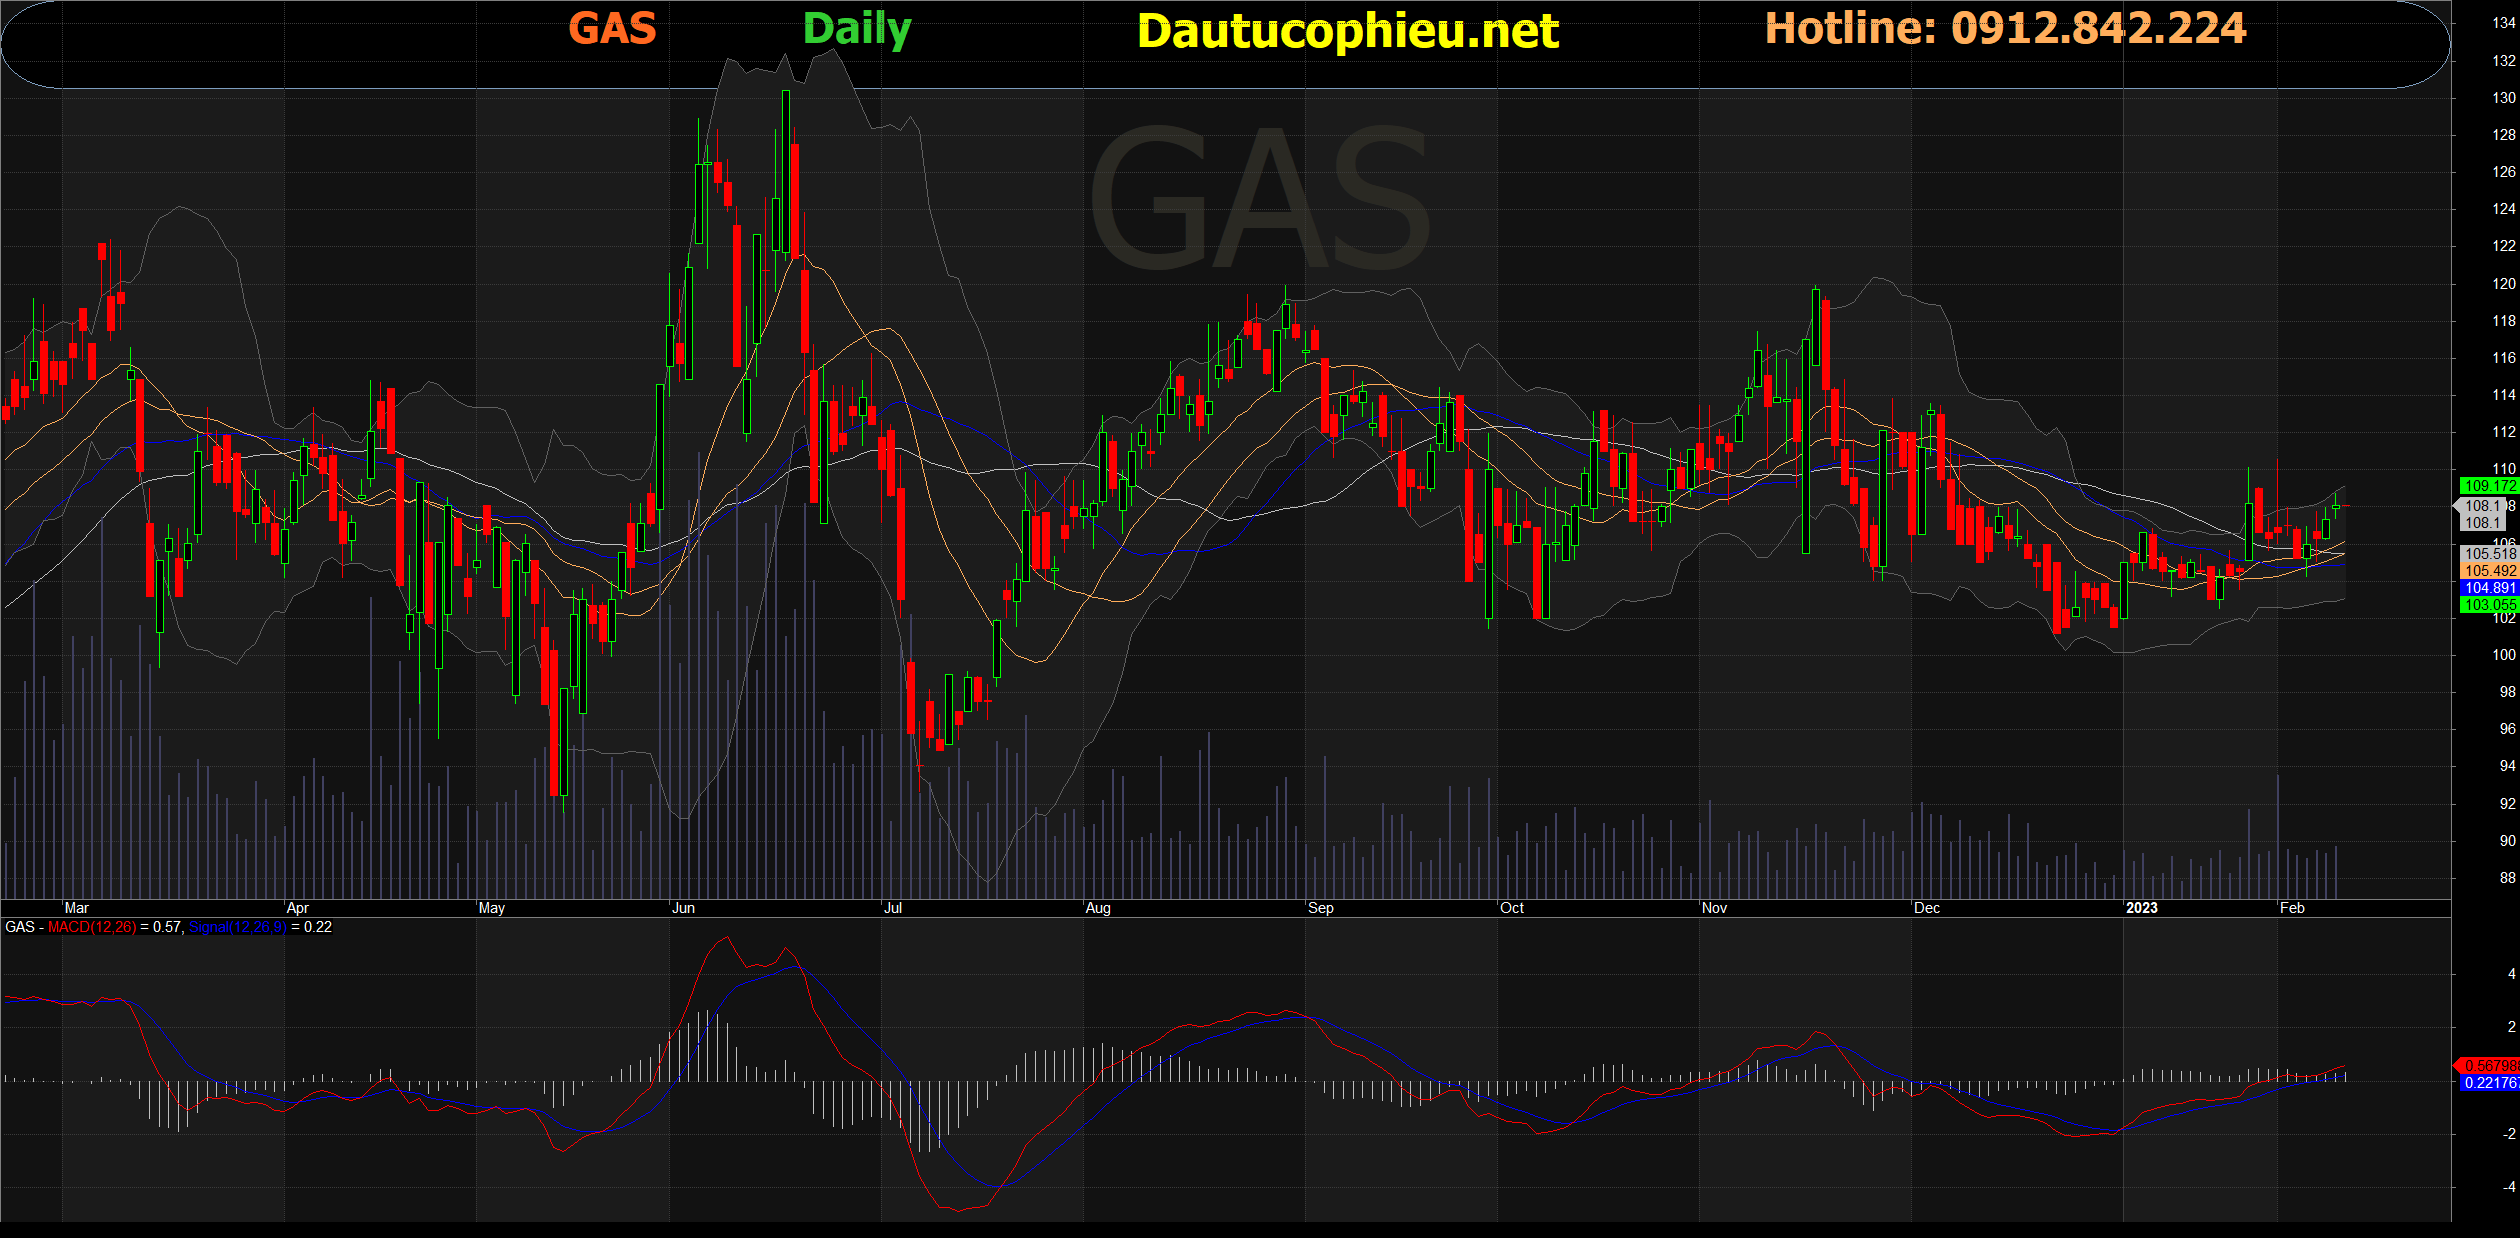Screen dimensions: 2520x1238
Task: Click the blue Signal(12,26,9) indicator label
Action: (237, 927)
